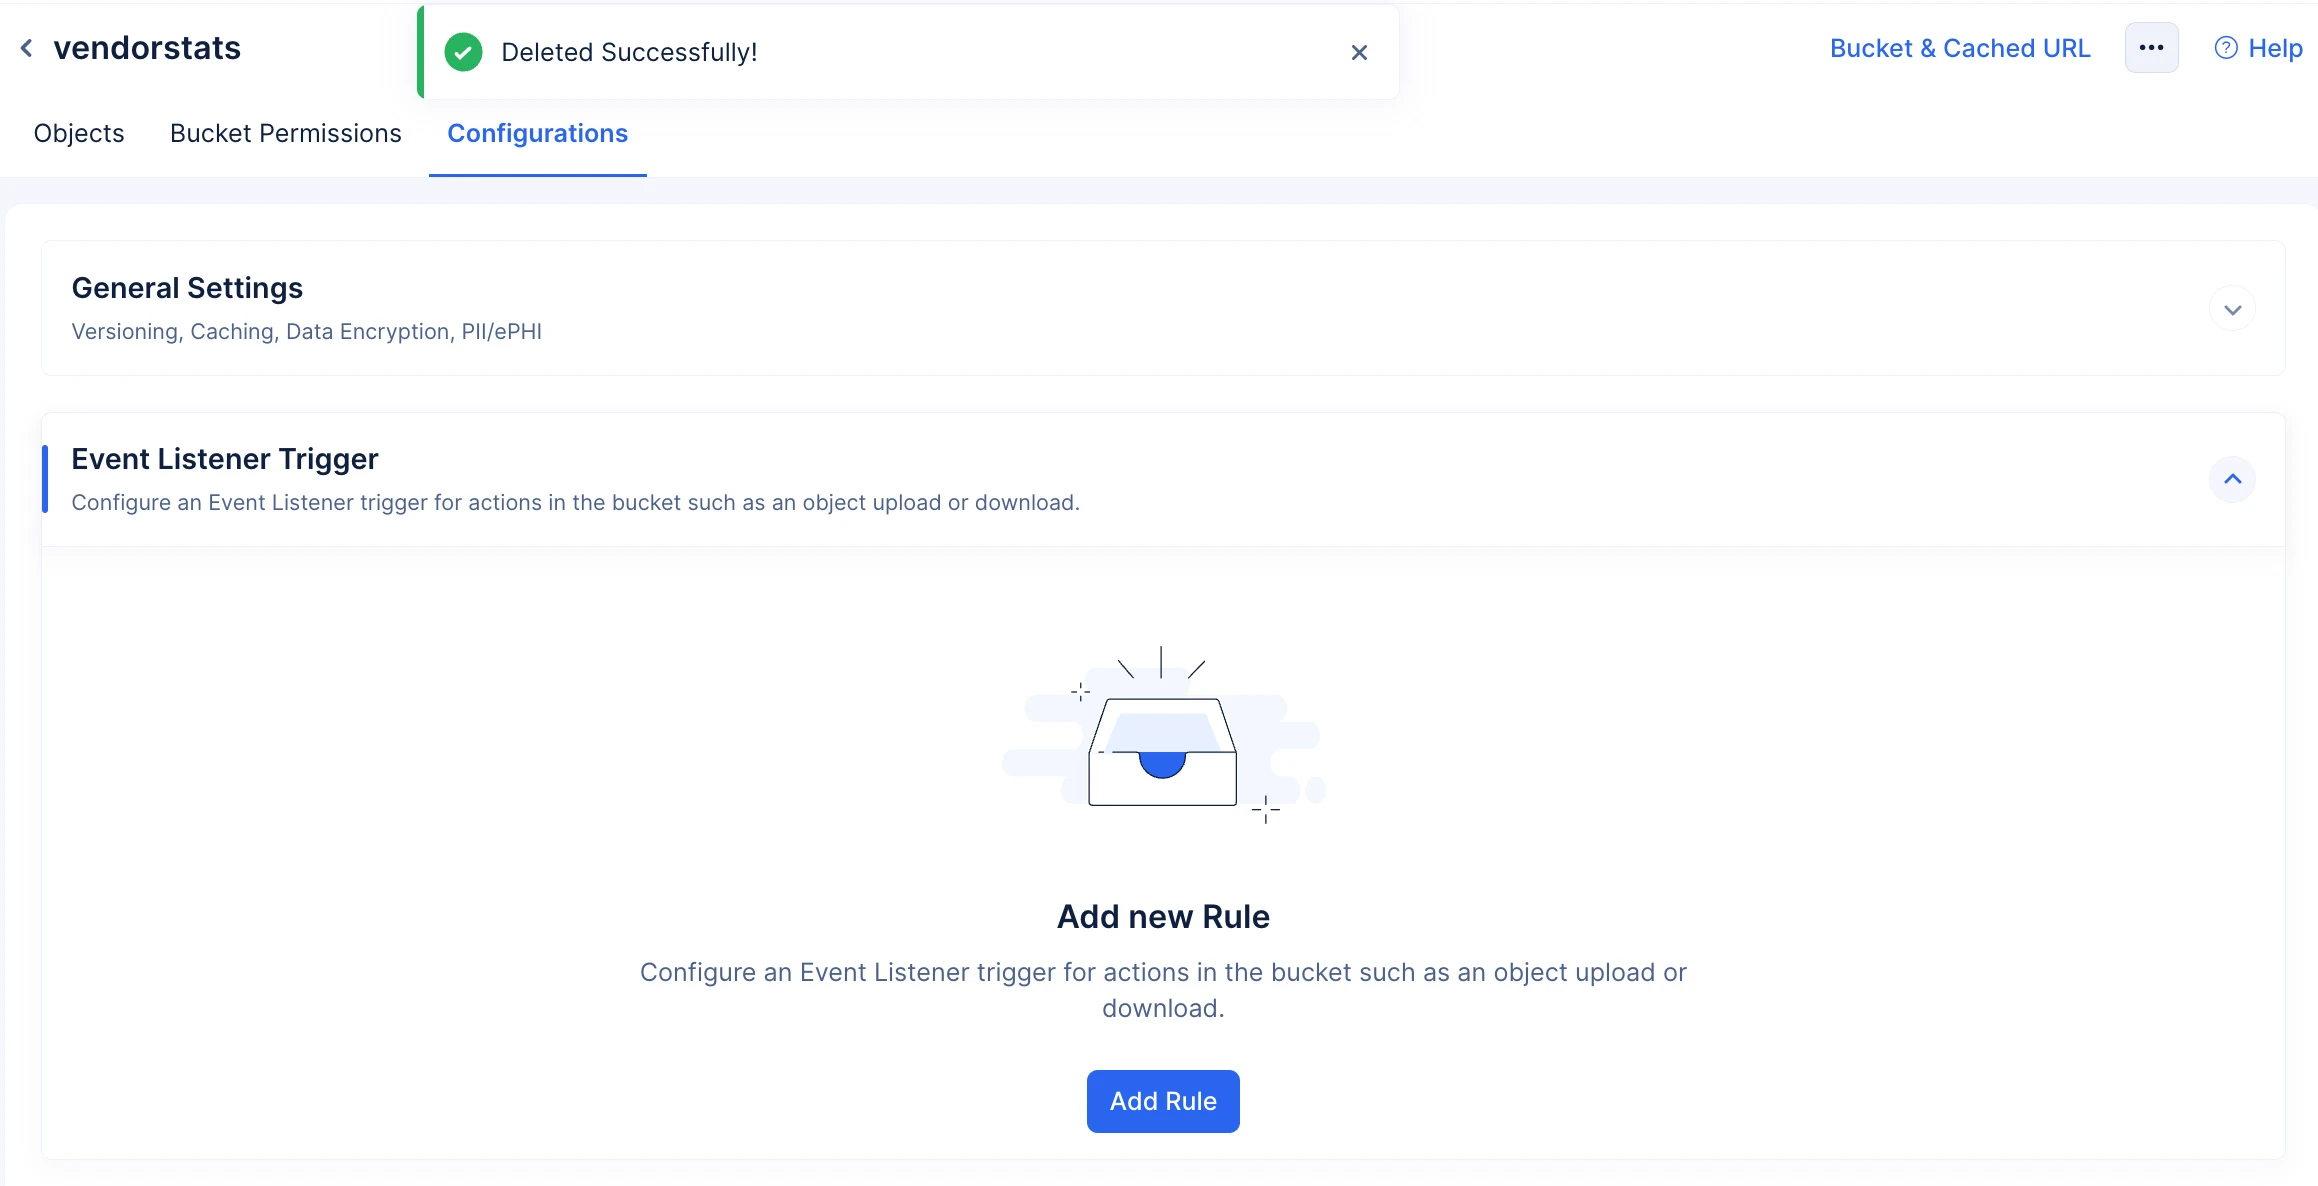Click the green success checkmark icon
This screenshot has width=2318, height=1186.
[x=463, y=52]
